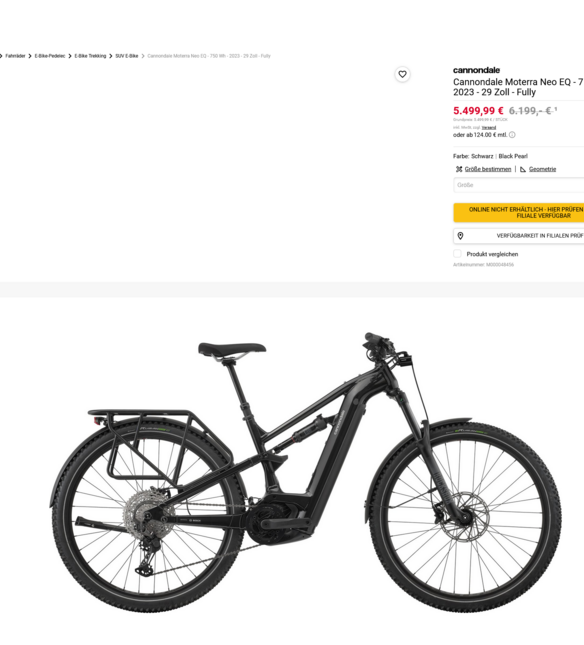This screenshot has width=584, height=645.
Task: Open the Größe bestimmen link
Action: click(488, 169)
